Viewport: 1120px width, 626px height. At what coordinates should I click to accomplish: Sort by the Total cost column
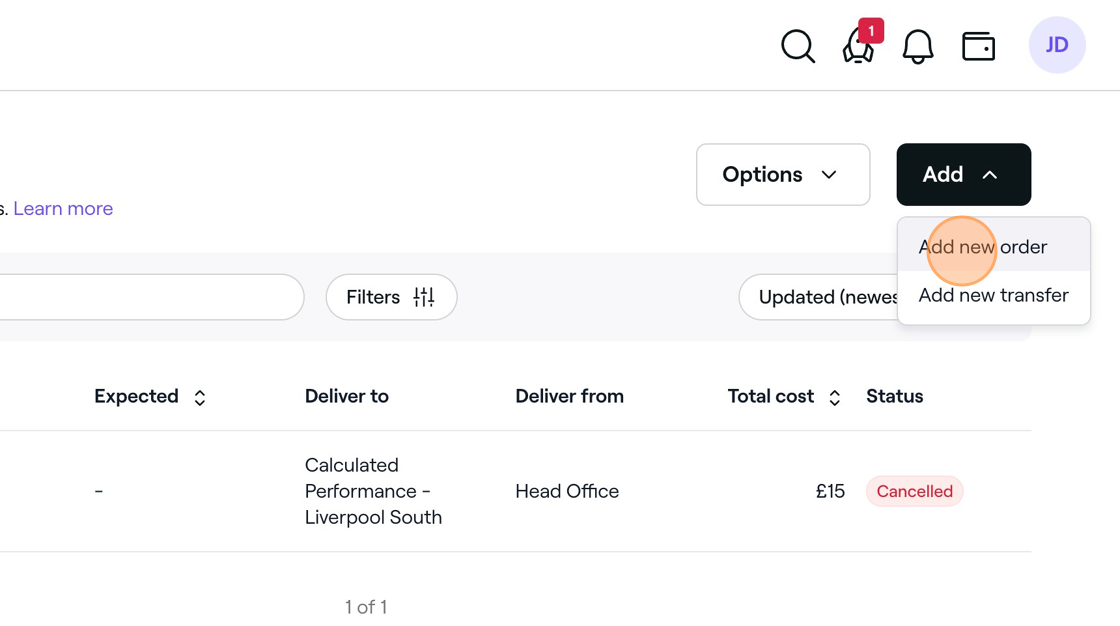coord(784,397)
